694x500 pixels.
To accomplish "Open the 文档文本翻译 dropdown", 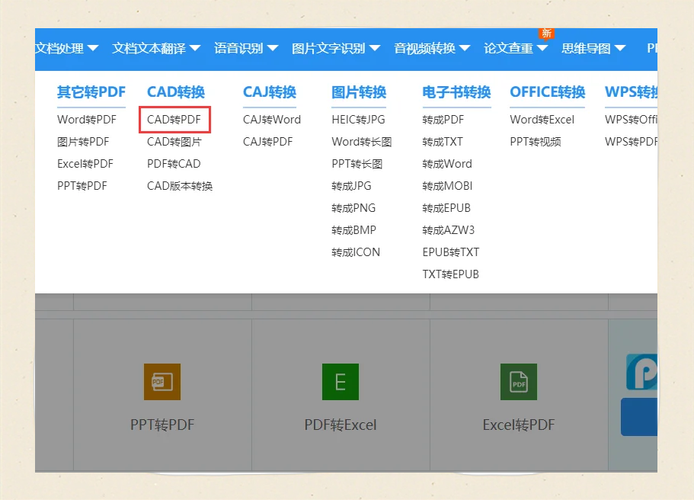I will tap(156, 47).
